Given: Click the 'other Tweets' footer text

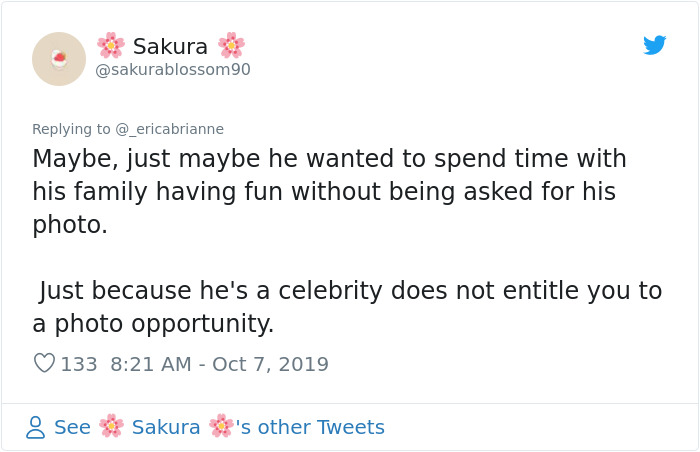Looking at the screenshot, I should click(320, 427).
